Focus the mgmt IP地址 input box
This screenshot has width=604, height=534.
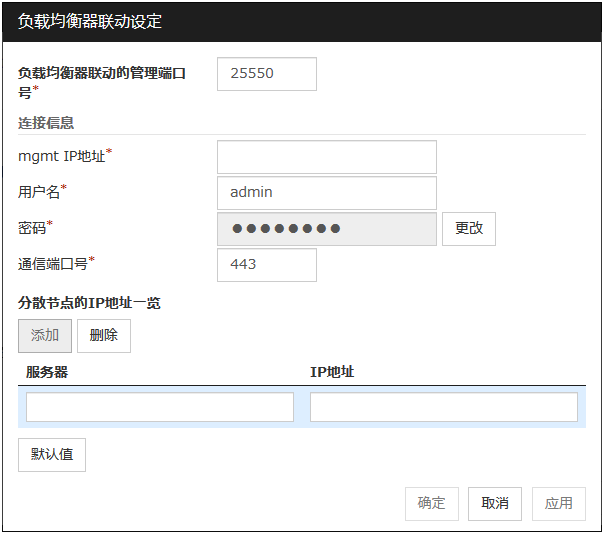[326, 157]
